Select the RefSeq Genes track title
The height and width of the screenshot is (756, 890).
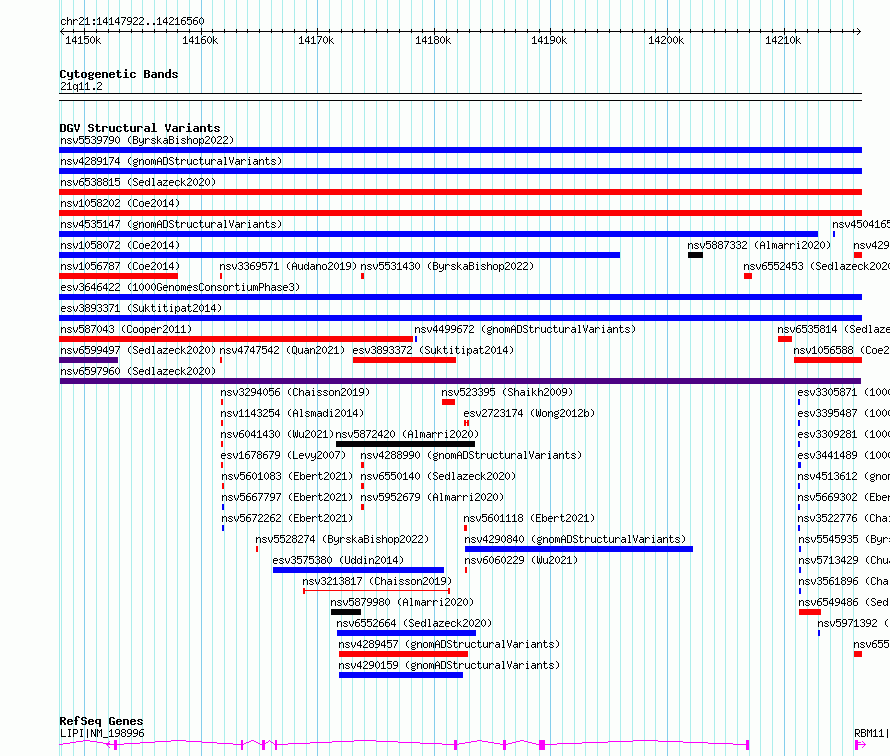click(x=102, y=721)
